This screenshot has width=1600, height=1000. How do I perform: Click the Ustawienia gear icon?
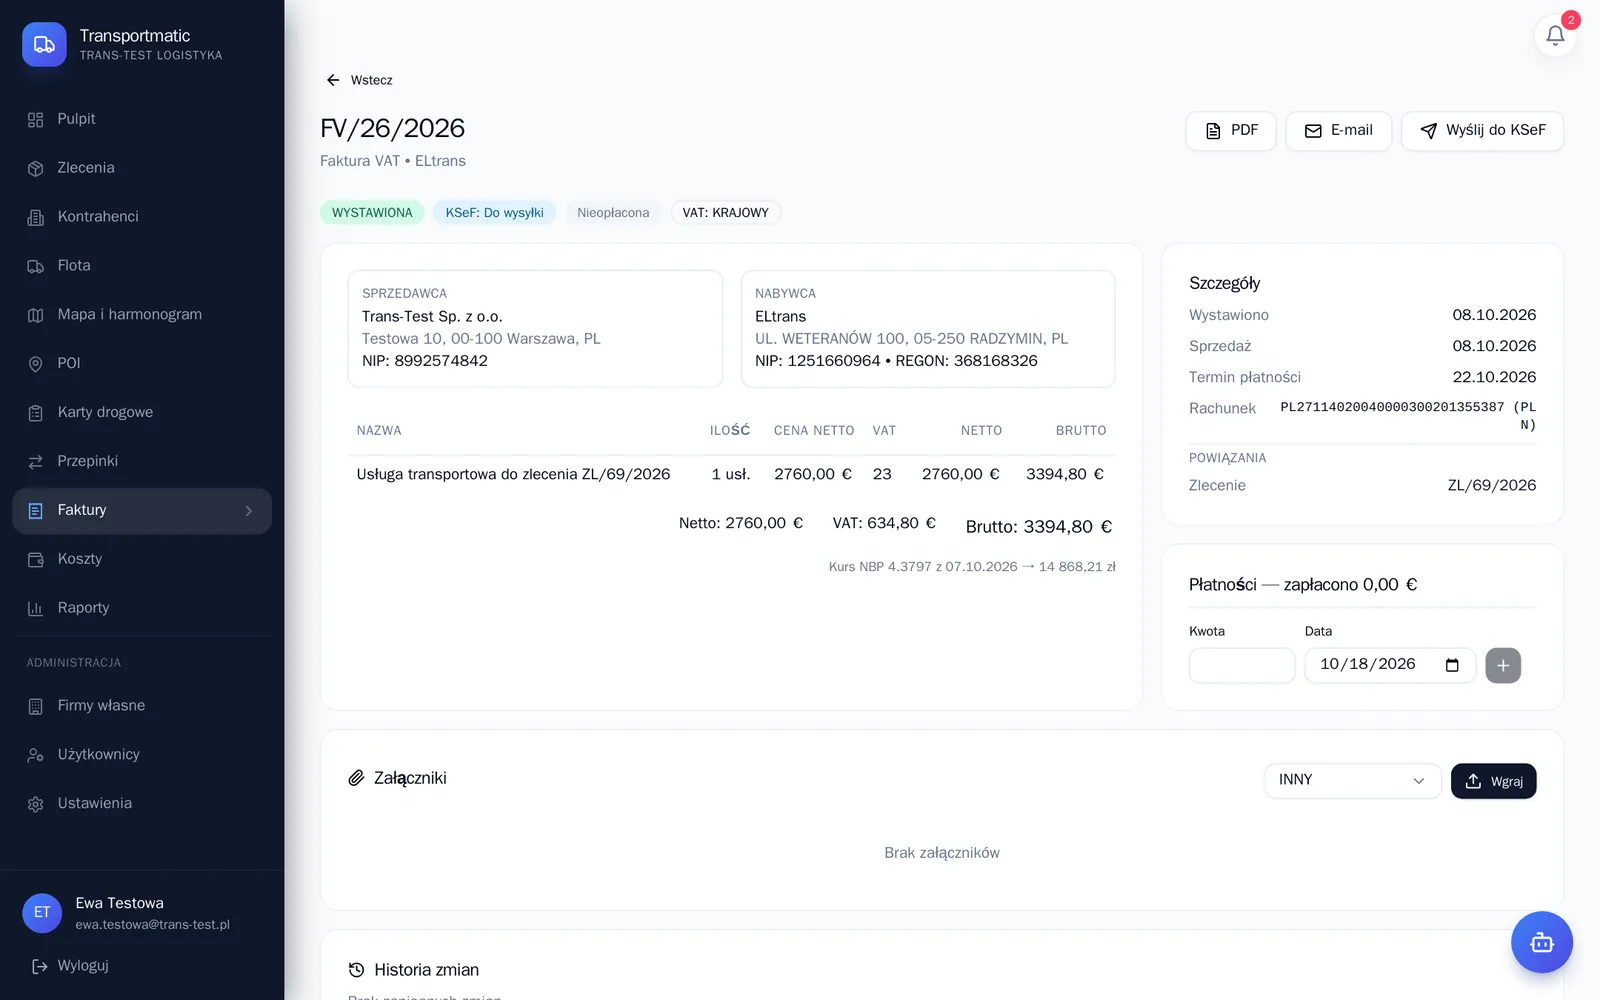[36, 804]
